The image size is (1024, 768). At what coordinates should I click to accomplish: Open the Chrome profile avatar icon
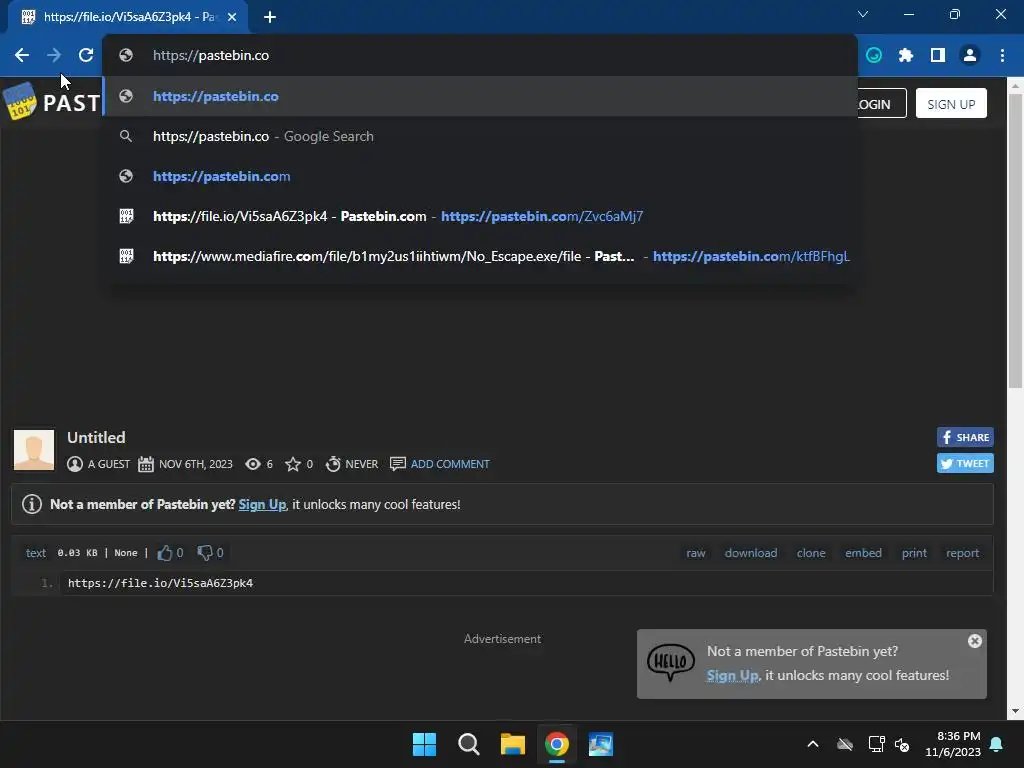point(970,56)
